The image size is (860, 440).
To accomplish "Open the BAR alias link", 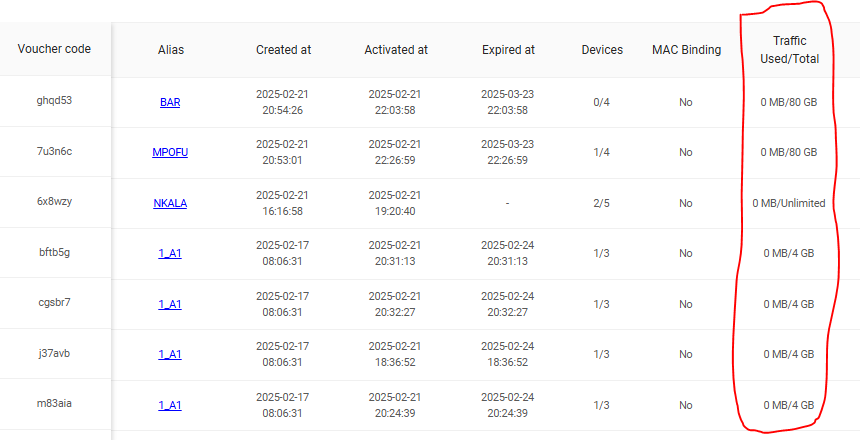I will tap(170, 103).
